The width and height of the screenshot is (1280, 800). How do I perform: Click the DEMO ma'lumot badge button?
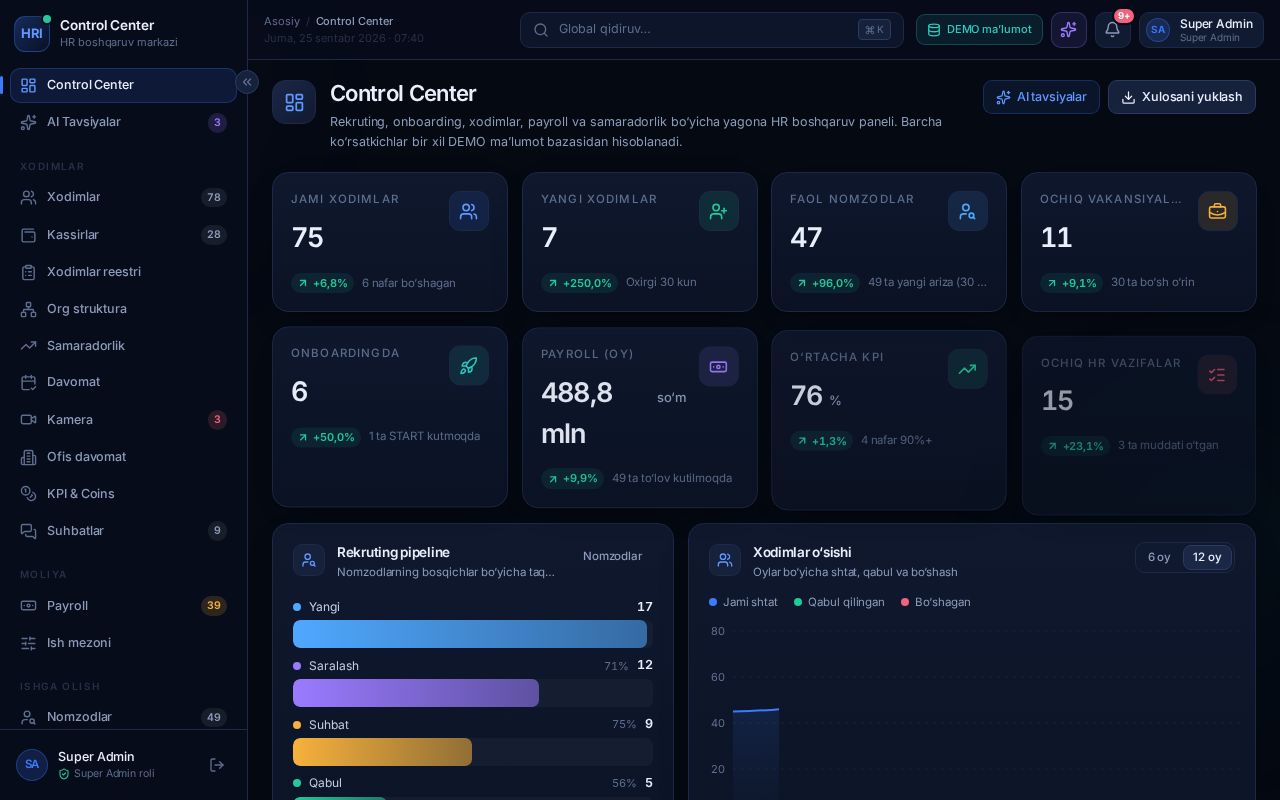(x=979, y=30)
